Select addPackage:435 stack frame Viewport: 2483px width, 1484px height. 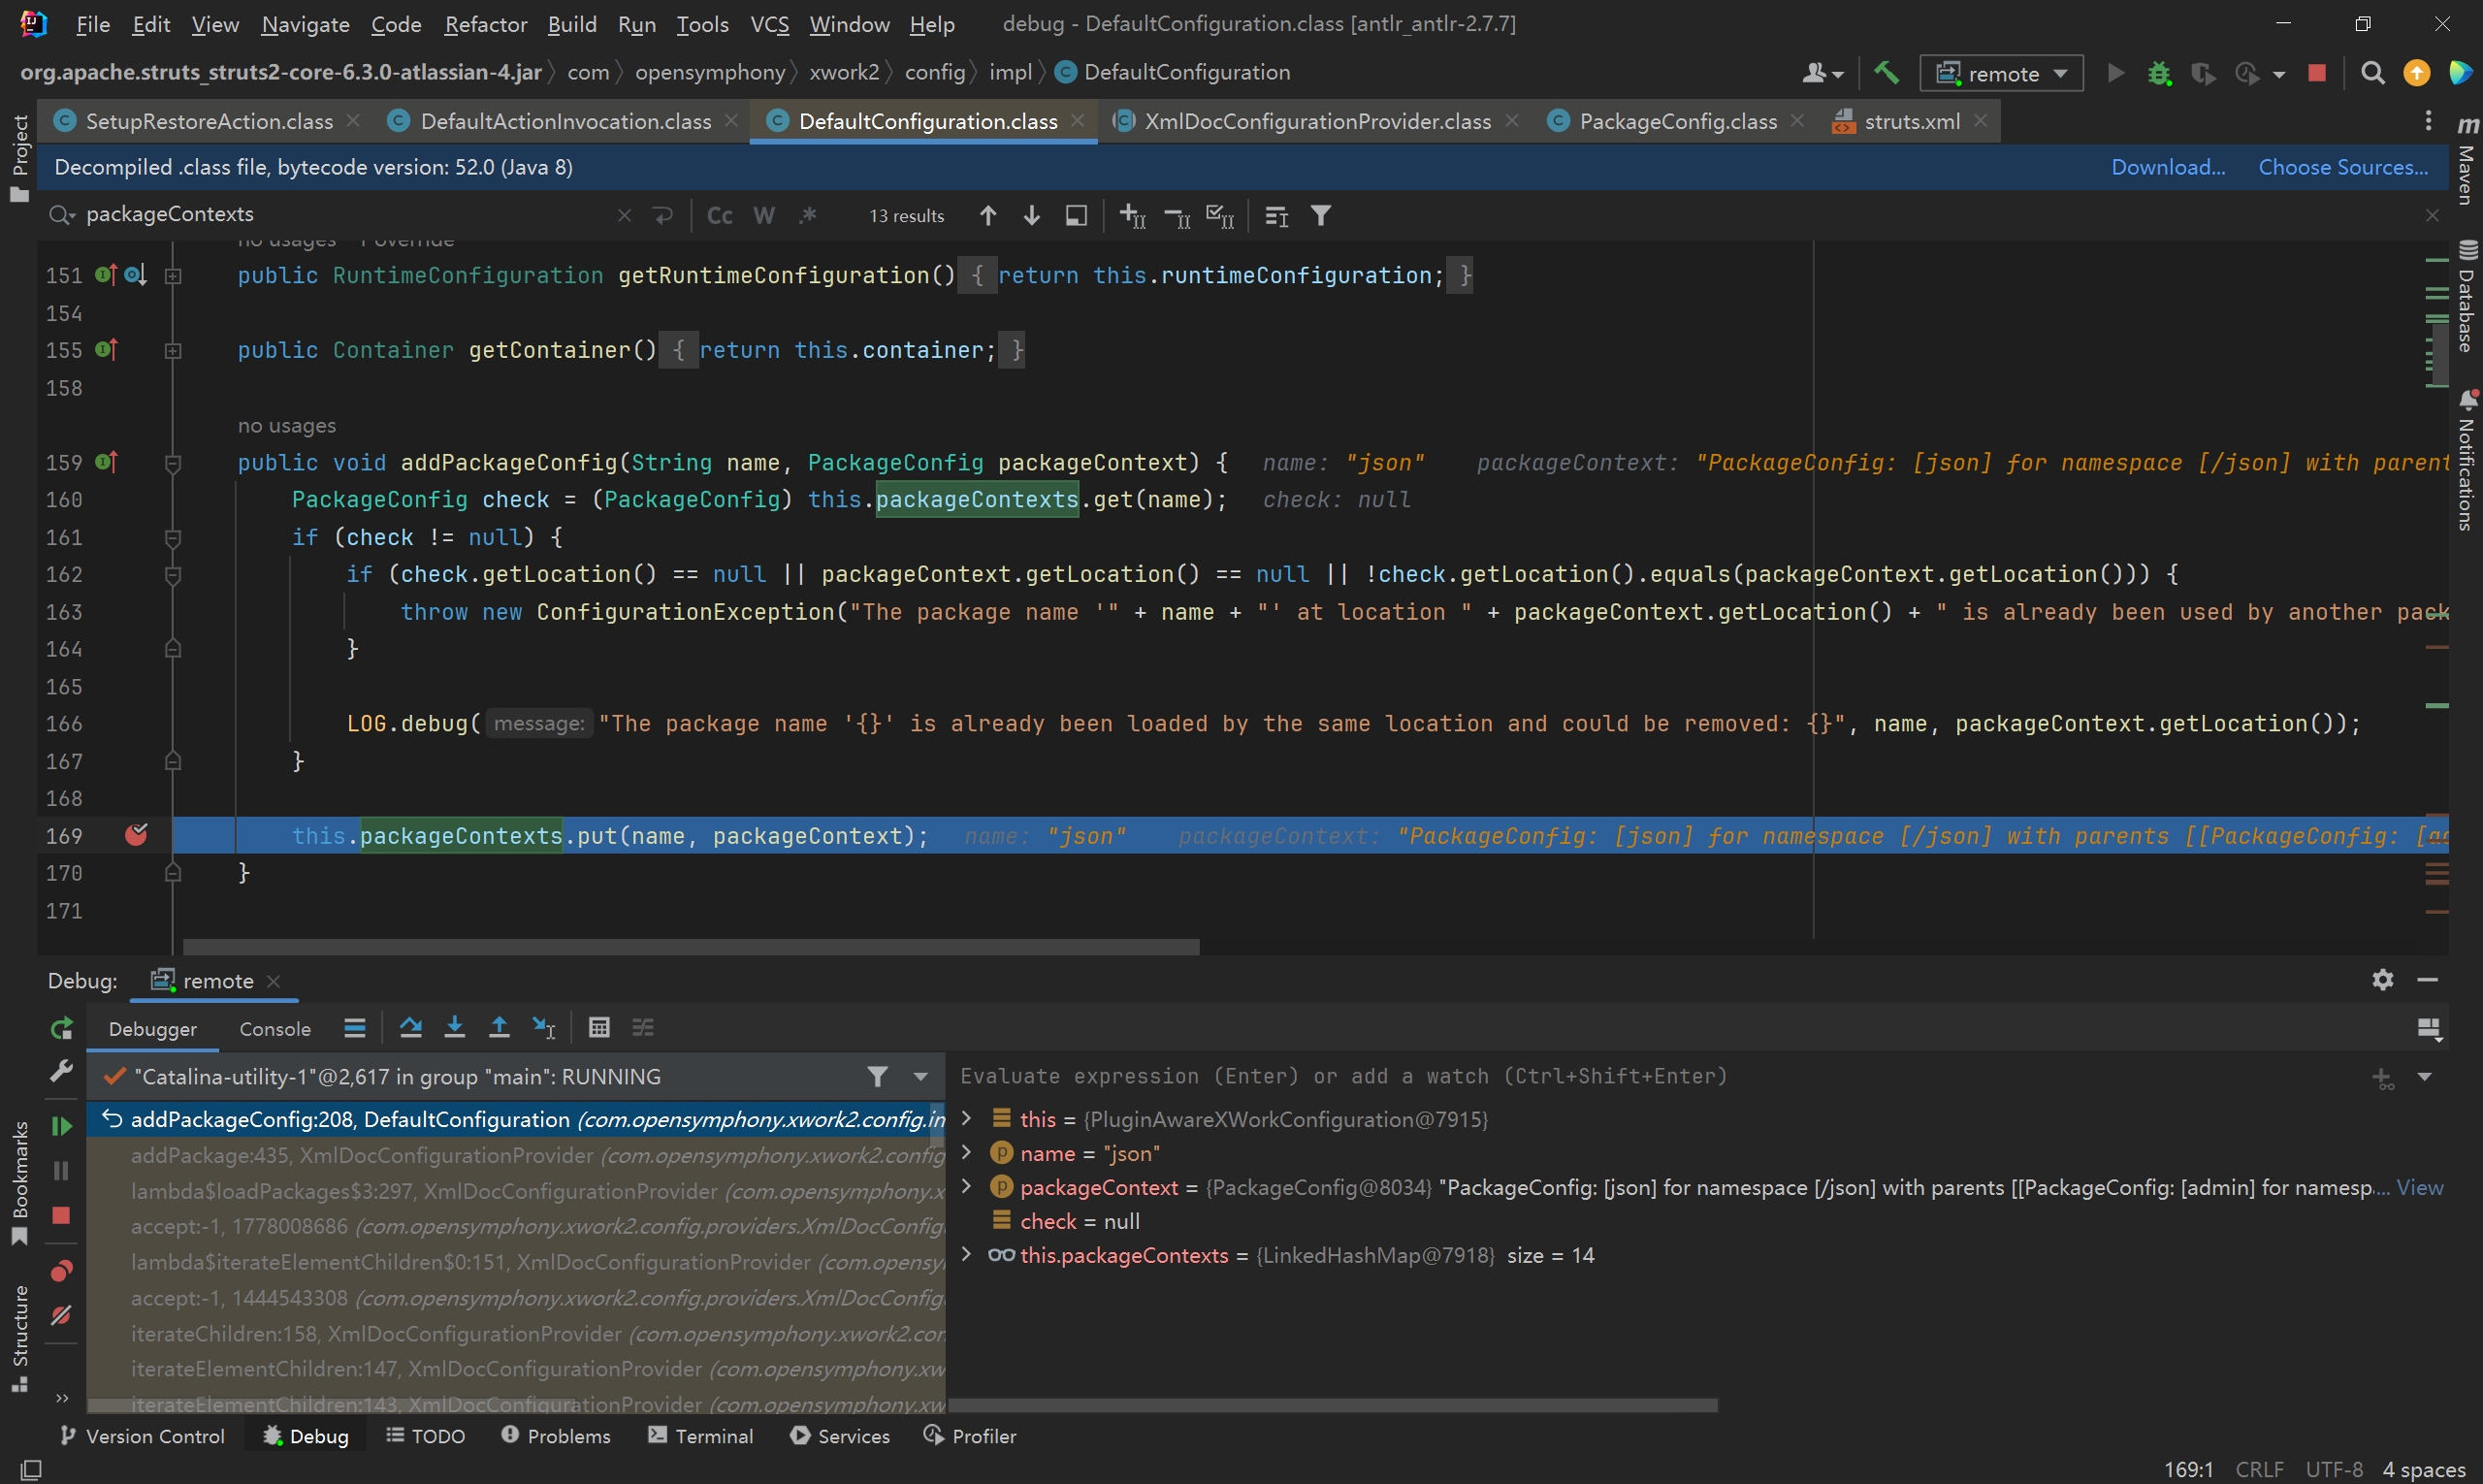516,1155
